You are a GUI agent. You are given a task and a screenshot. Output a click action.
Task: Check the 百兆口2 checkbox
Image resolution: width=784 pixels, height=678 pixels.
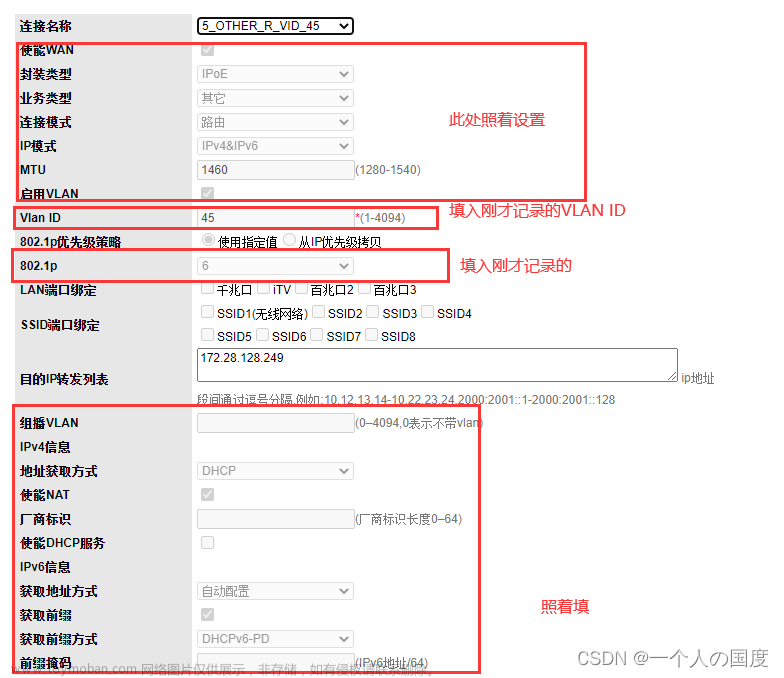(x=301, y=288)
